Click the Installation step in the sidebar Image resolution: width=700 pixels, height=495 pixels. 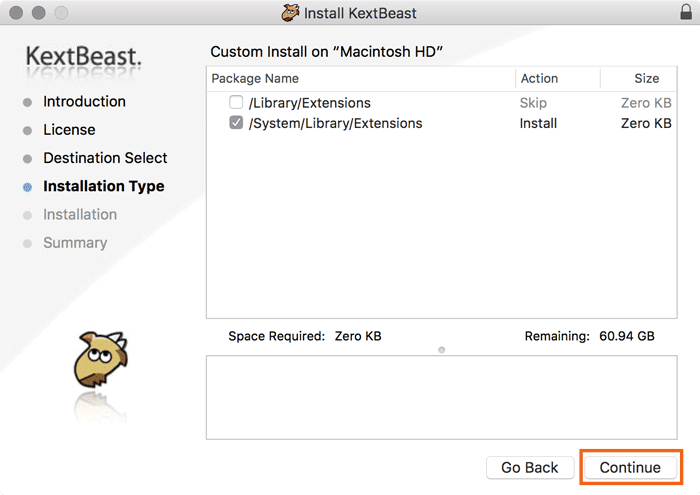(80, 215)
